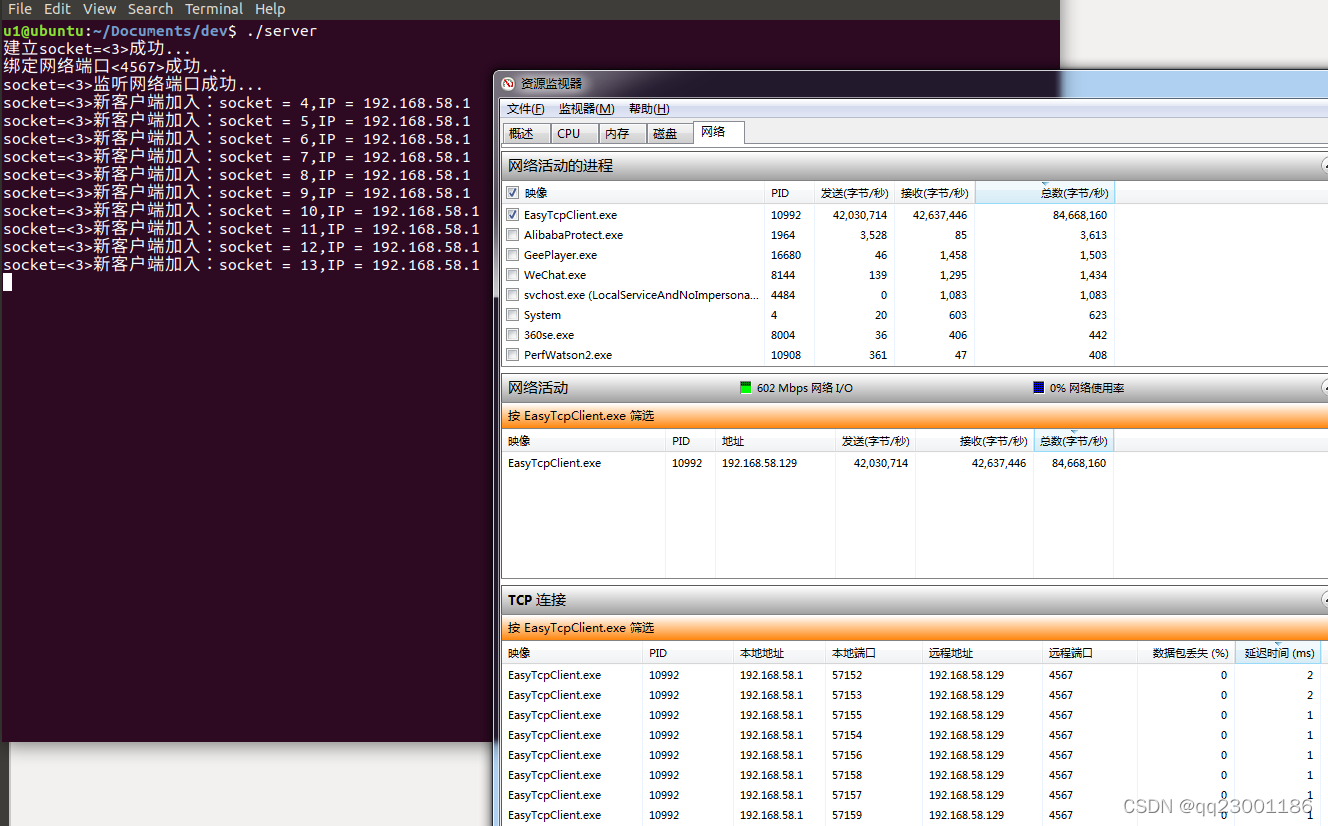Click terminal line 绑定网络端口<4567>成功
This screenshot has width=1328, height=826.
pyautogui.click(x=115, y=67)
